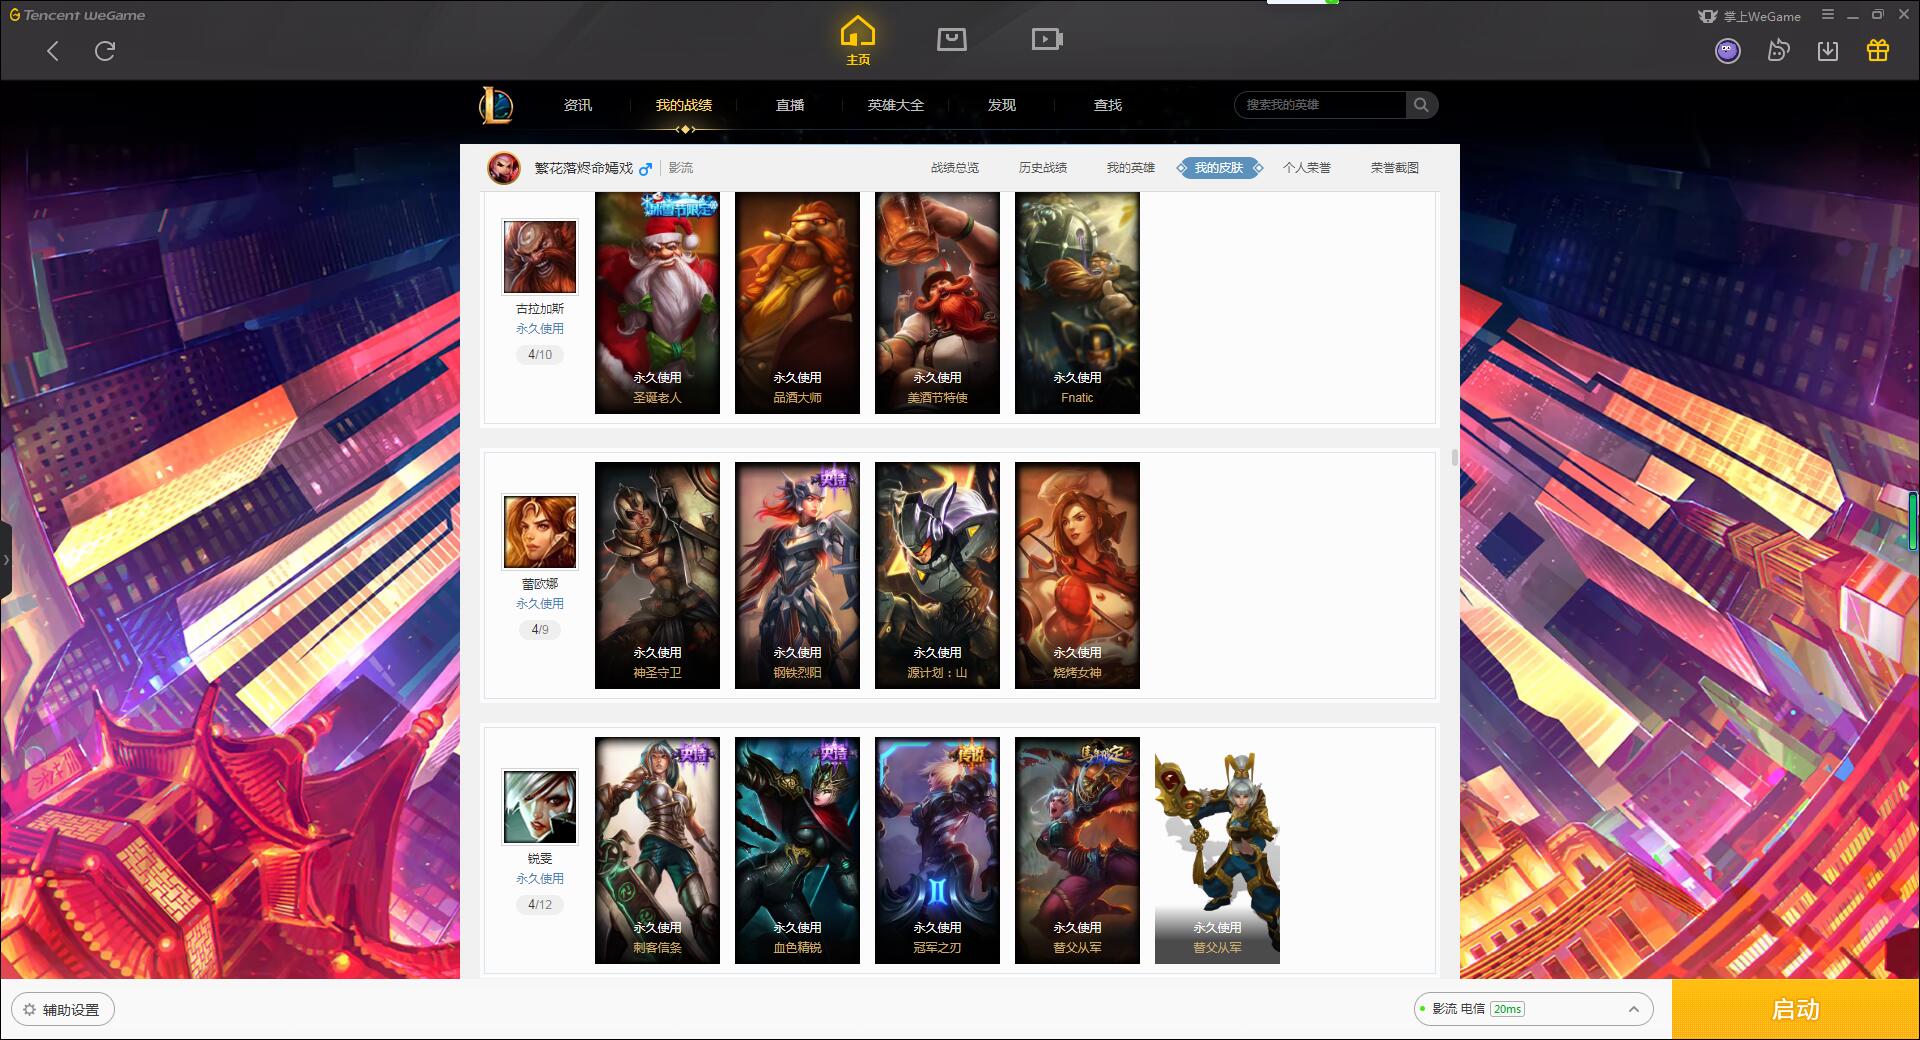Refresh the page with the reload icon

point(105,51)
